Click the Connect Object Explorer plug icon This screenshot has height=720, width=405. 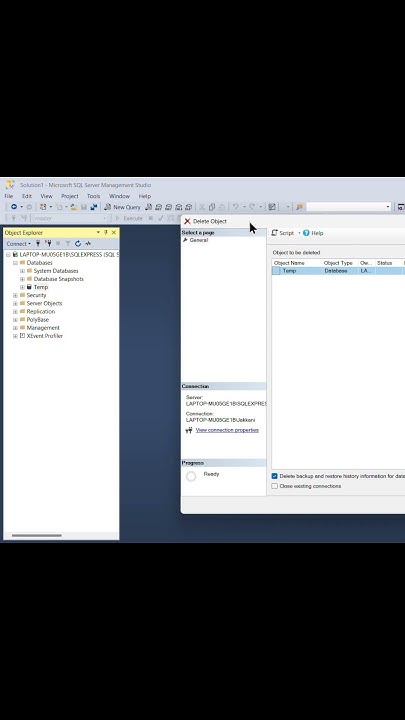(38, 244)
